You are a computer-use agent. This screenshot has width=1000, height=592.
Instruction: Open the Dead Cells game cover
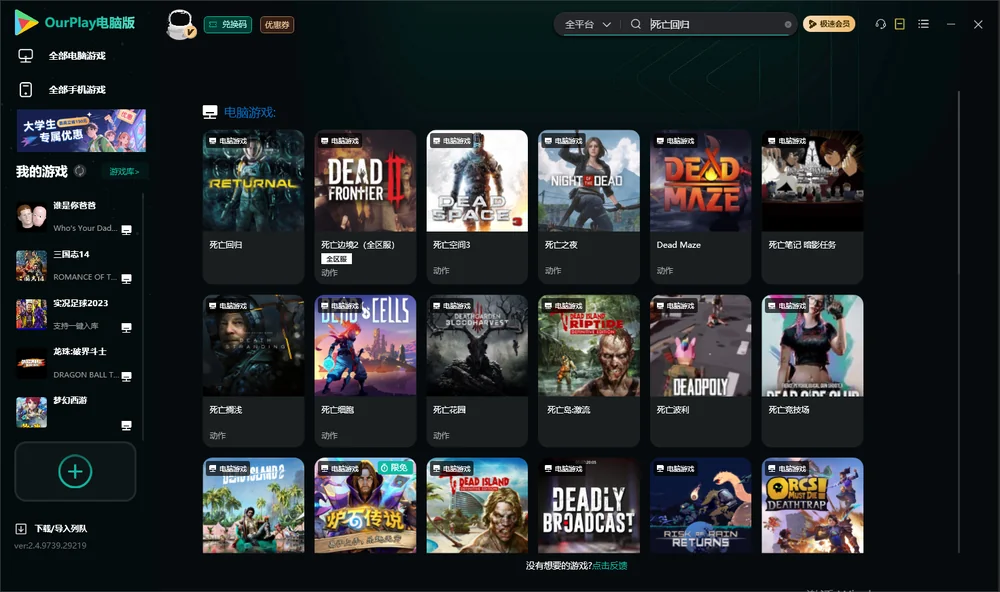(x=365, y=346)
